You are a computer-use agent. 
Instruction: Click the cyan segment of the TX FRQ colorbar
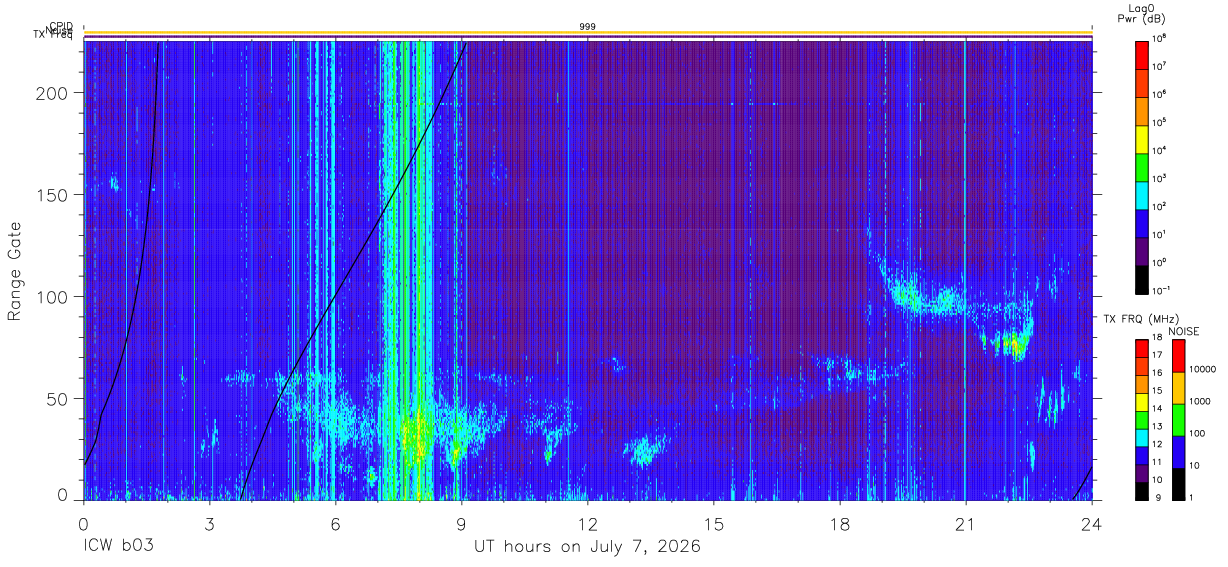1141,438
